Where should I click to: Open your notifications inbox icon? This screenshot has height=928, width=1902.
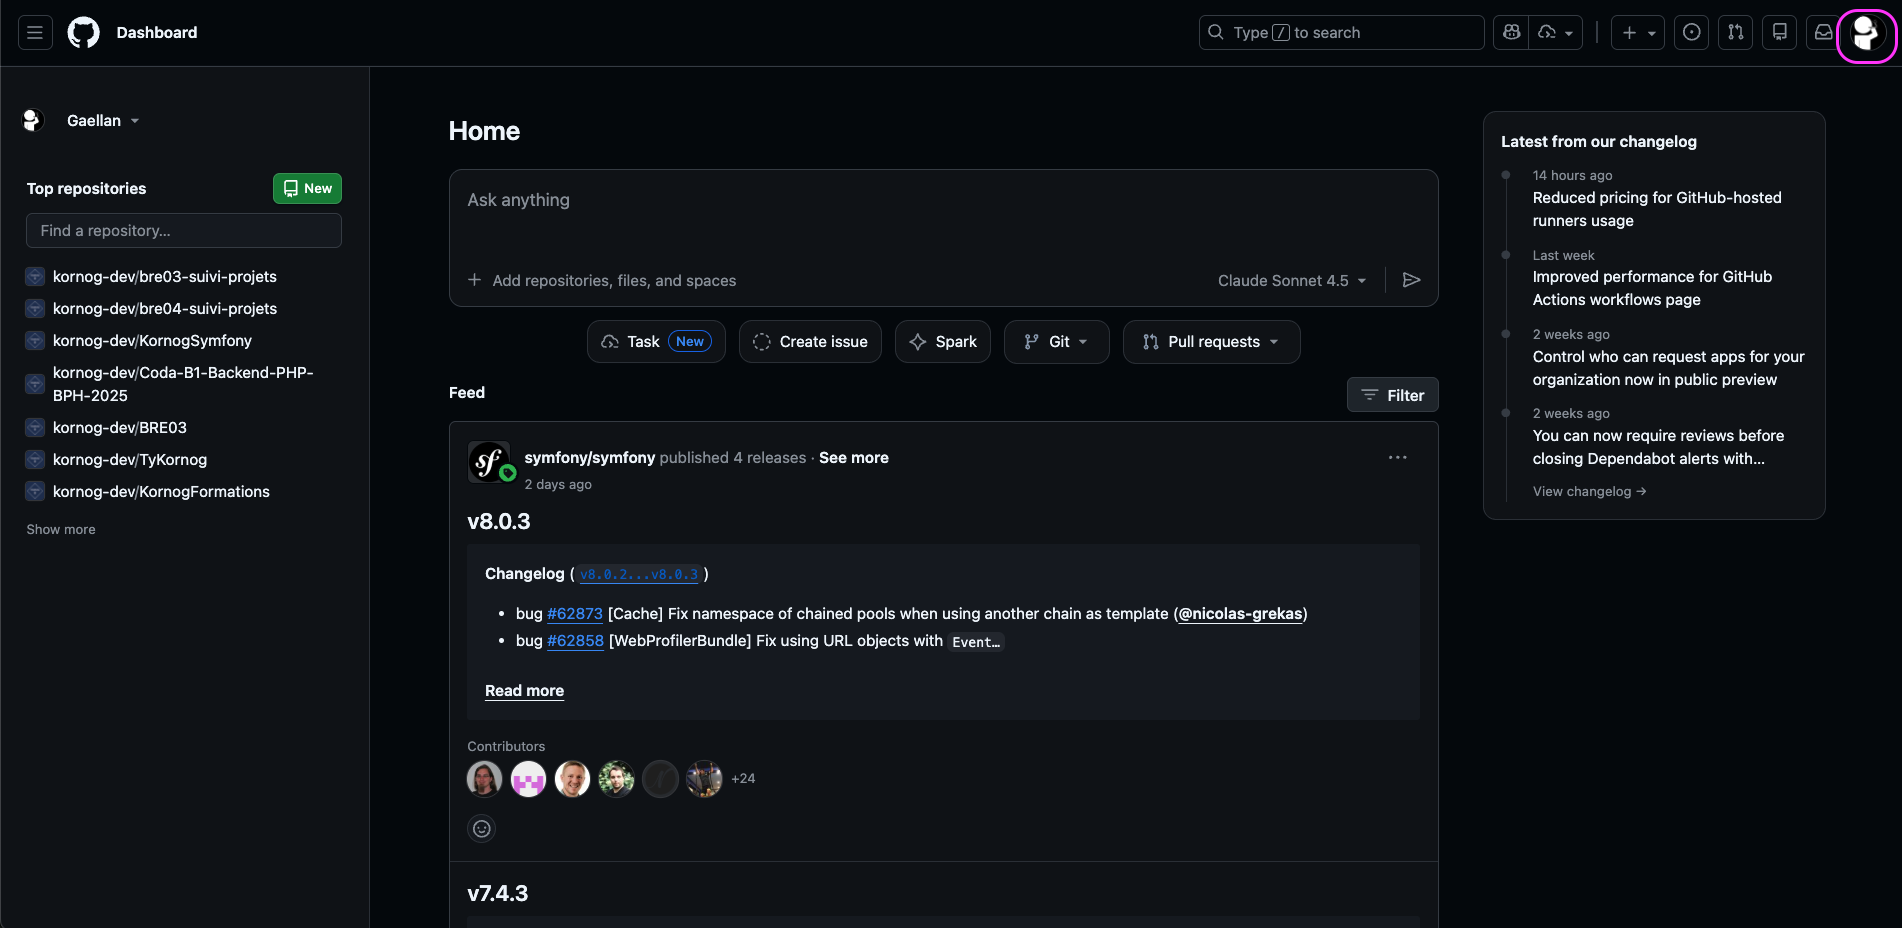tap(1822, 32)
